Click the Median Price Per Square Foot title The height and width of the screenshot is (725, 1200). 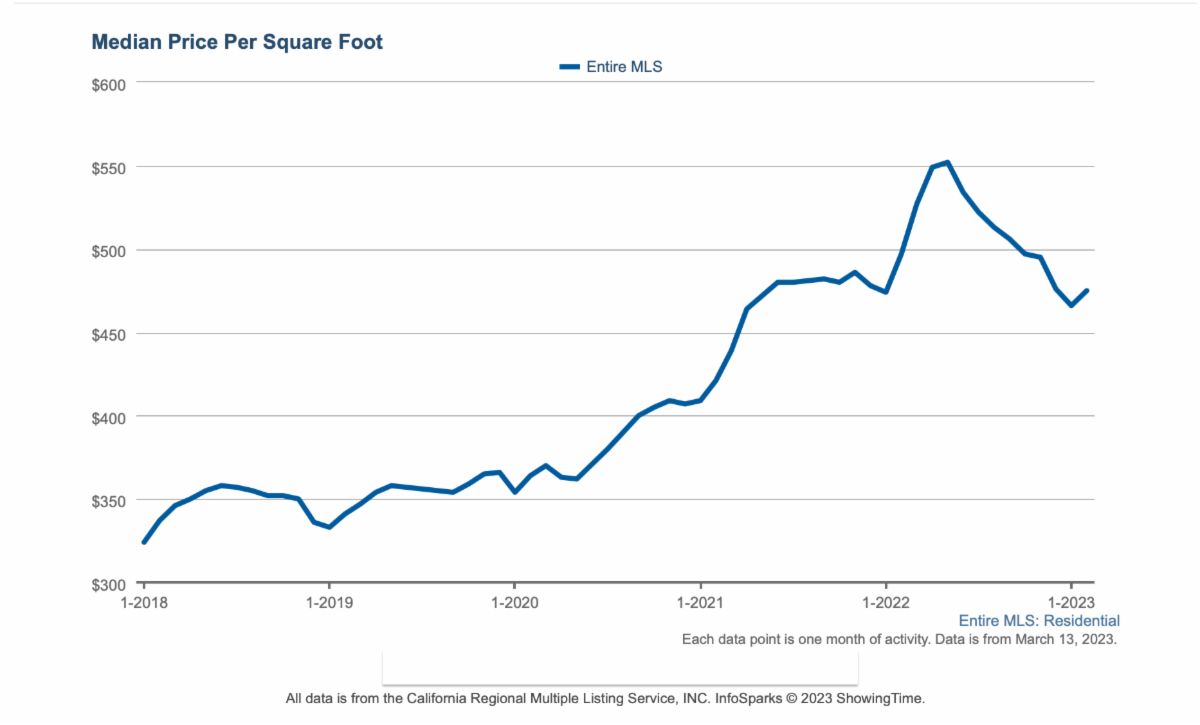coord(237,42)
